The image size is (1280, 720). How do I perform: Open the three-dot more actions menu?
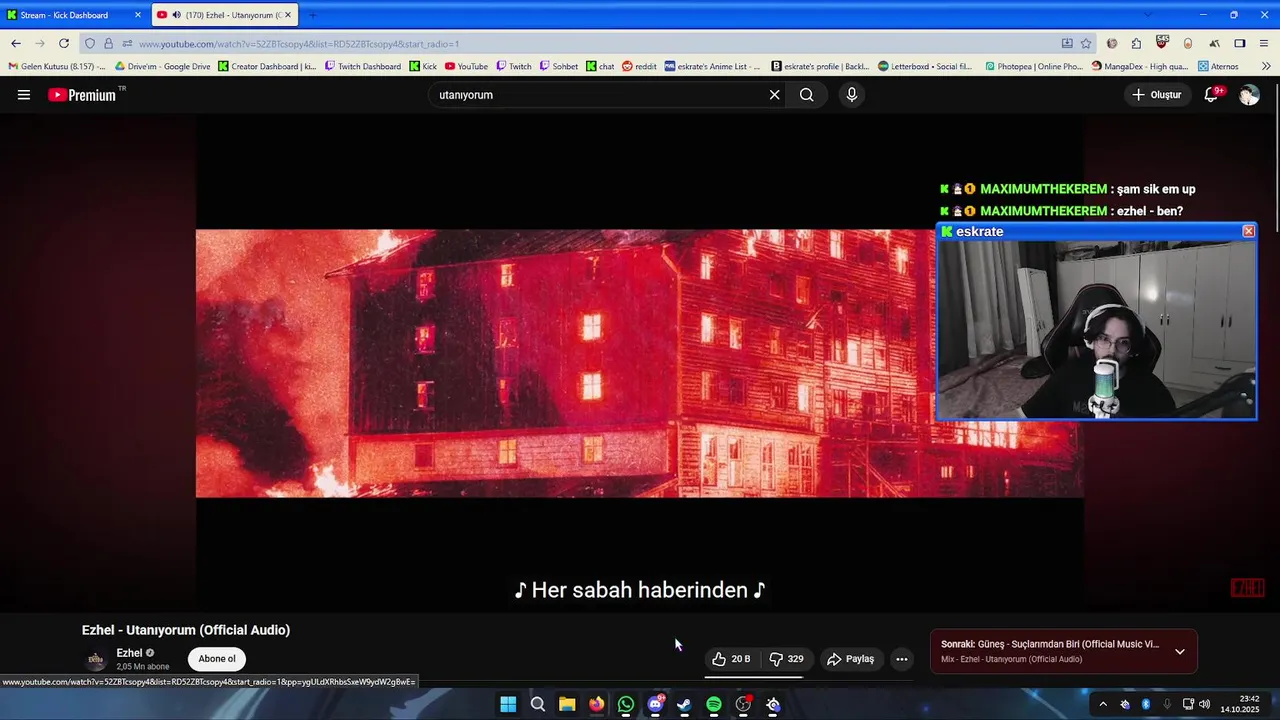click(901, 659)
